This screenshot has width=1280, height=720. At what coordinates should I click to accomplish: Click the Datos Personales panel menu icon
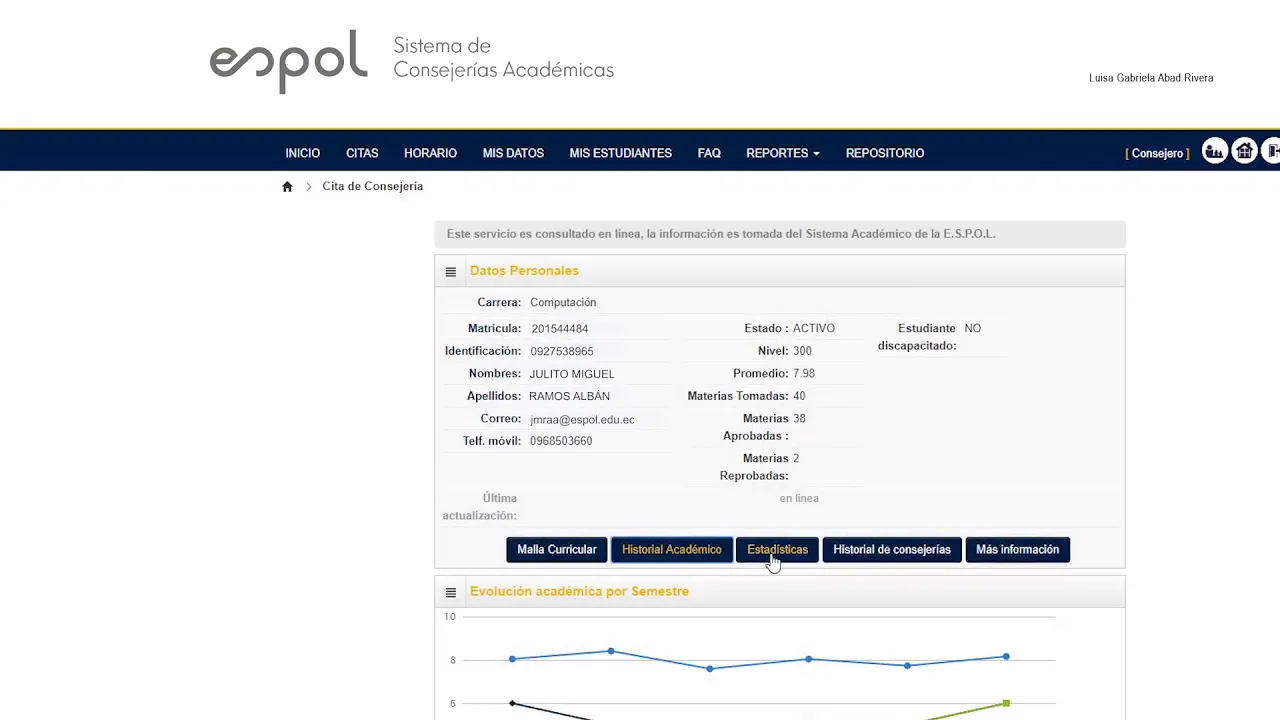451,272
